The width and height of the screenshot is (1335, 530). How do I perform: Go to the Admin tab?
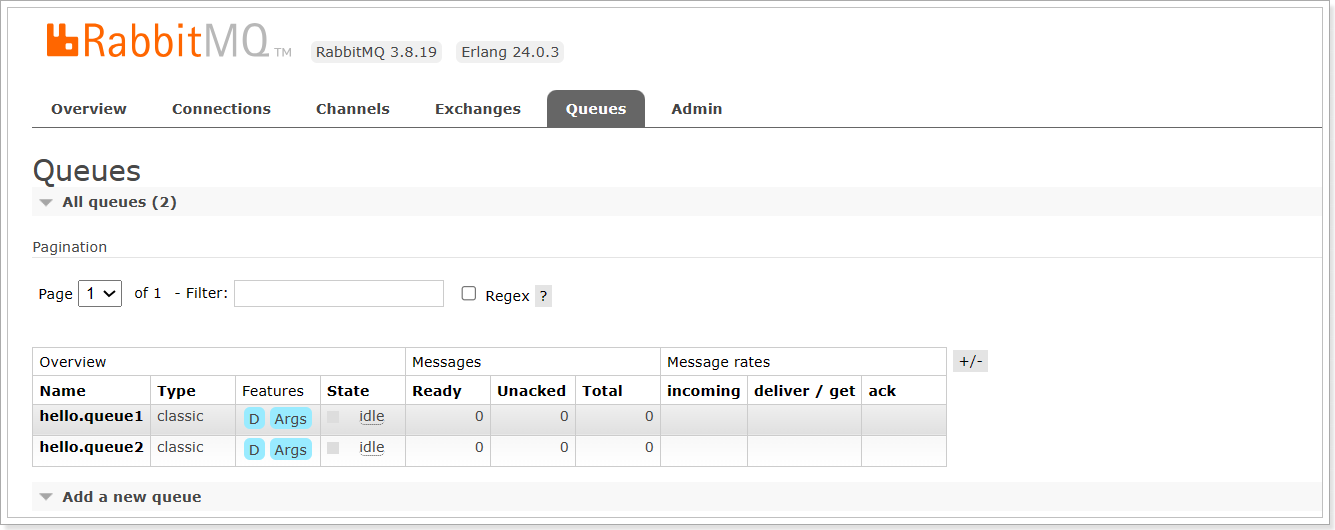pyautogui.click(x=697, y=109)
